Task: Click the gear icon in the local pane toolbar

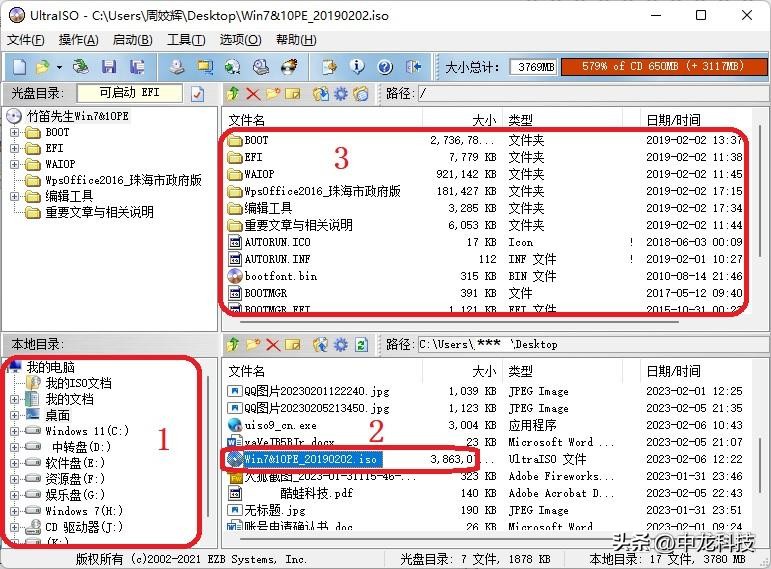Action: click(x=341, y=345)
